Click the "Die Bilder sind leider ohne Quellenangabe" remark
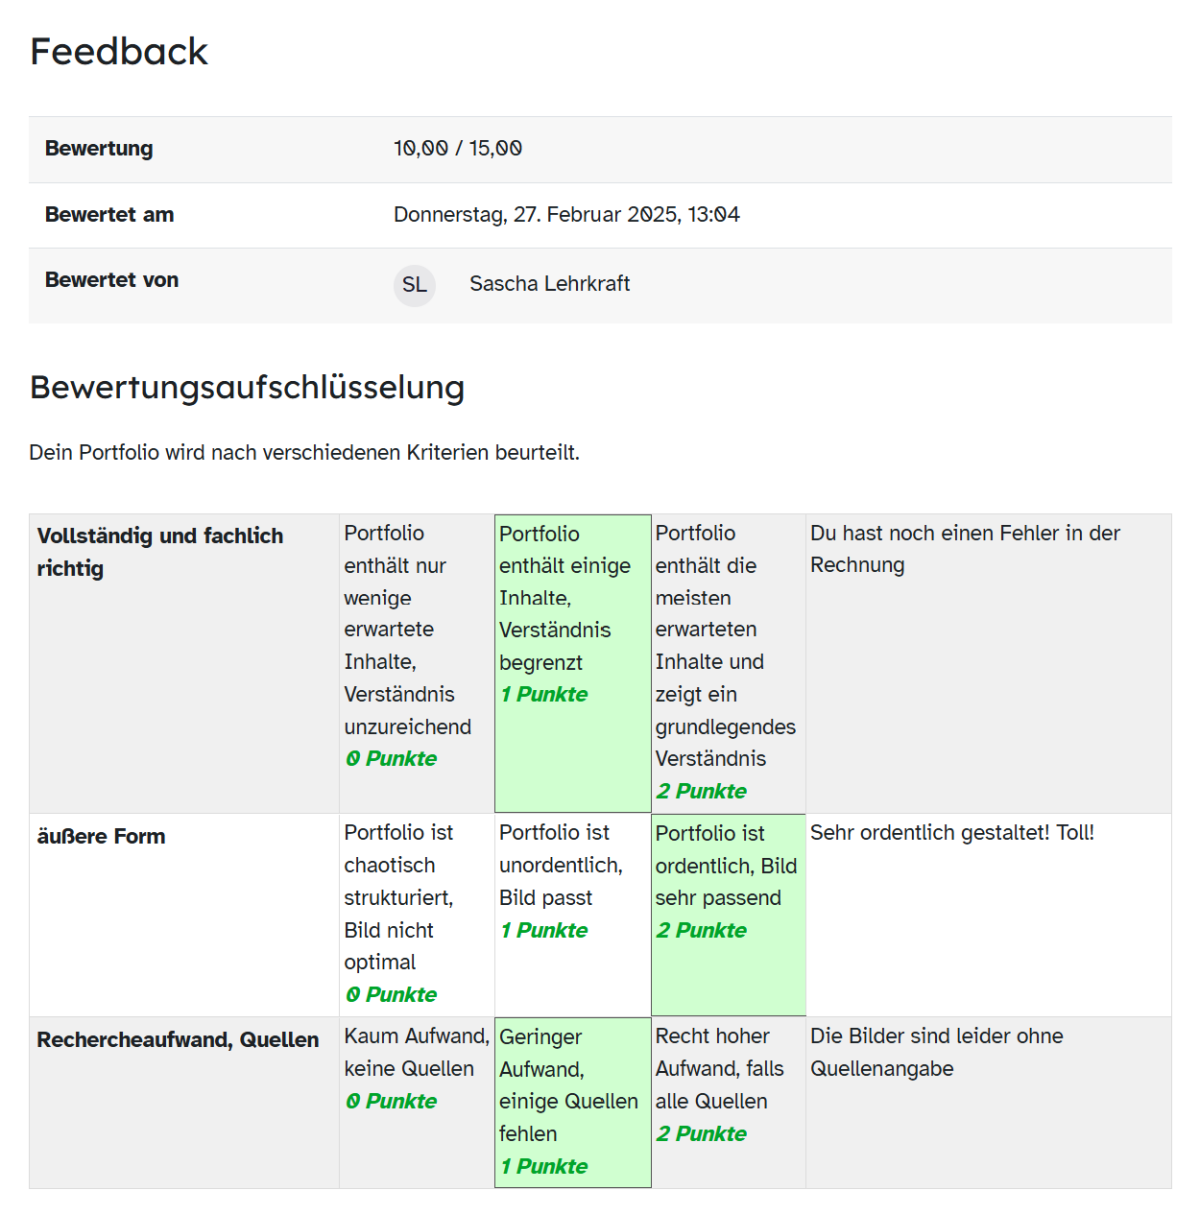The image size is (1200, 1214). pos(936,1052)
